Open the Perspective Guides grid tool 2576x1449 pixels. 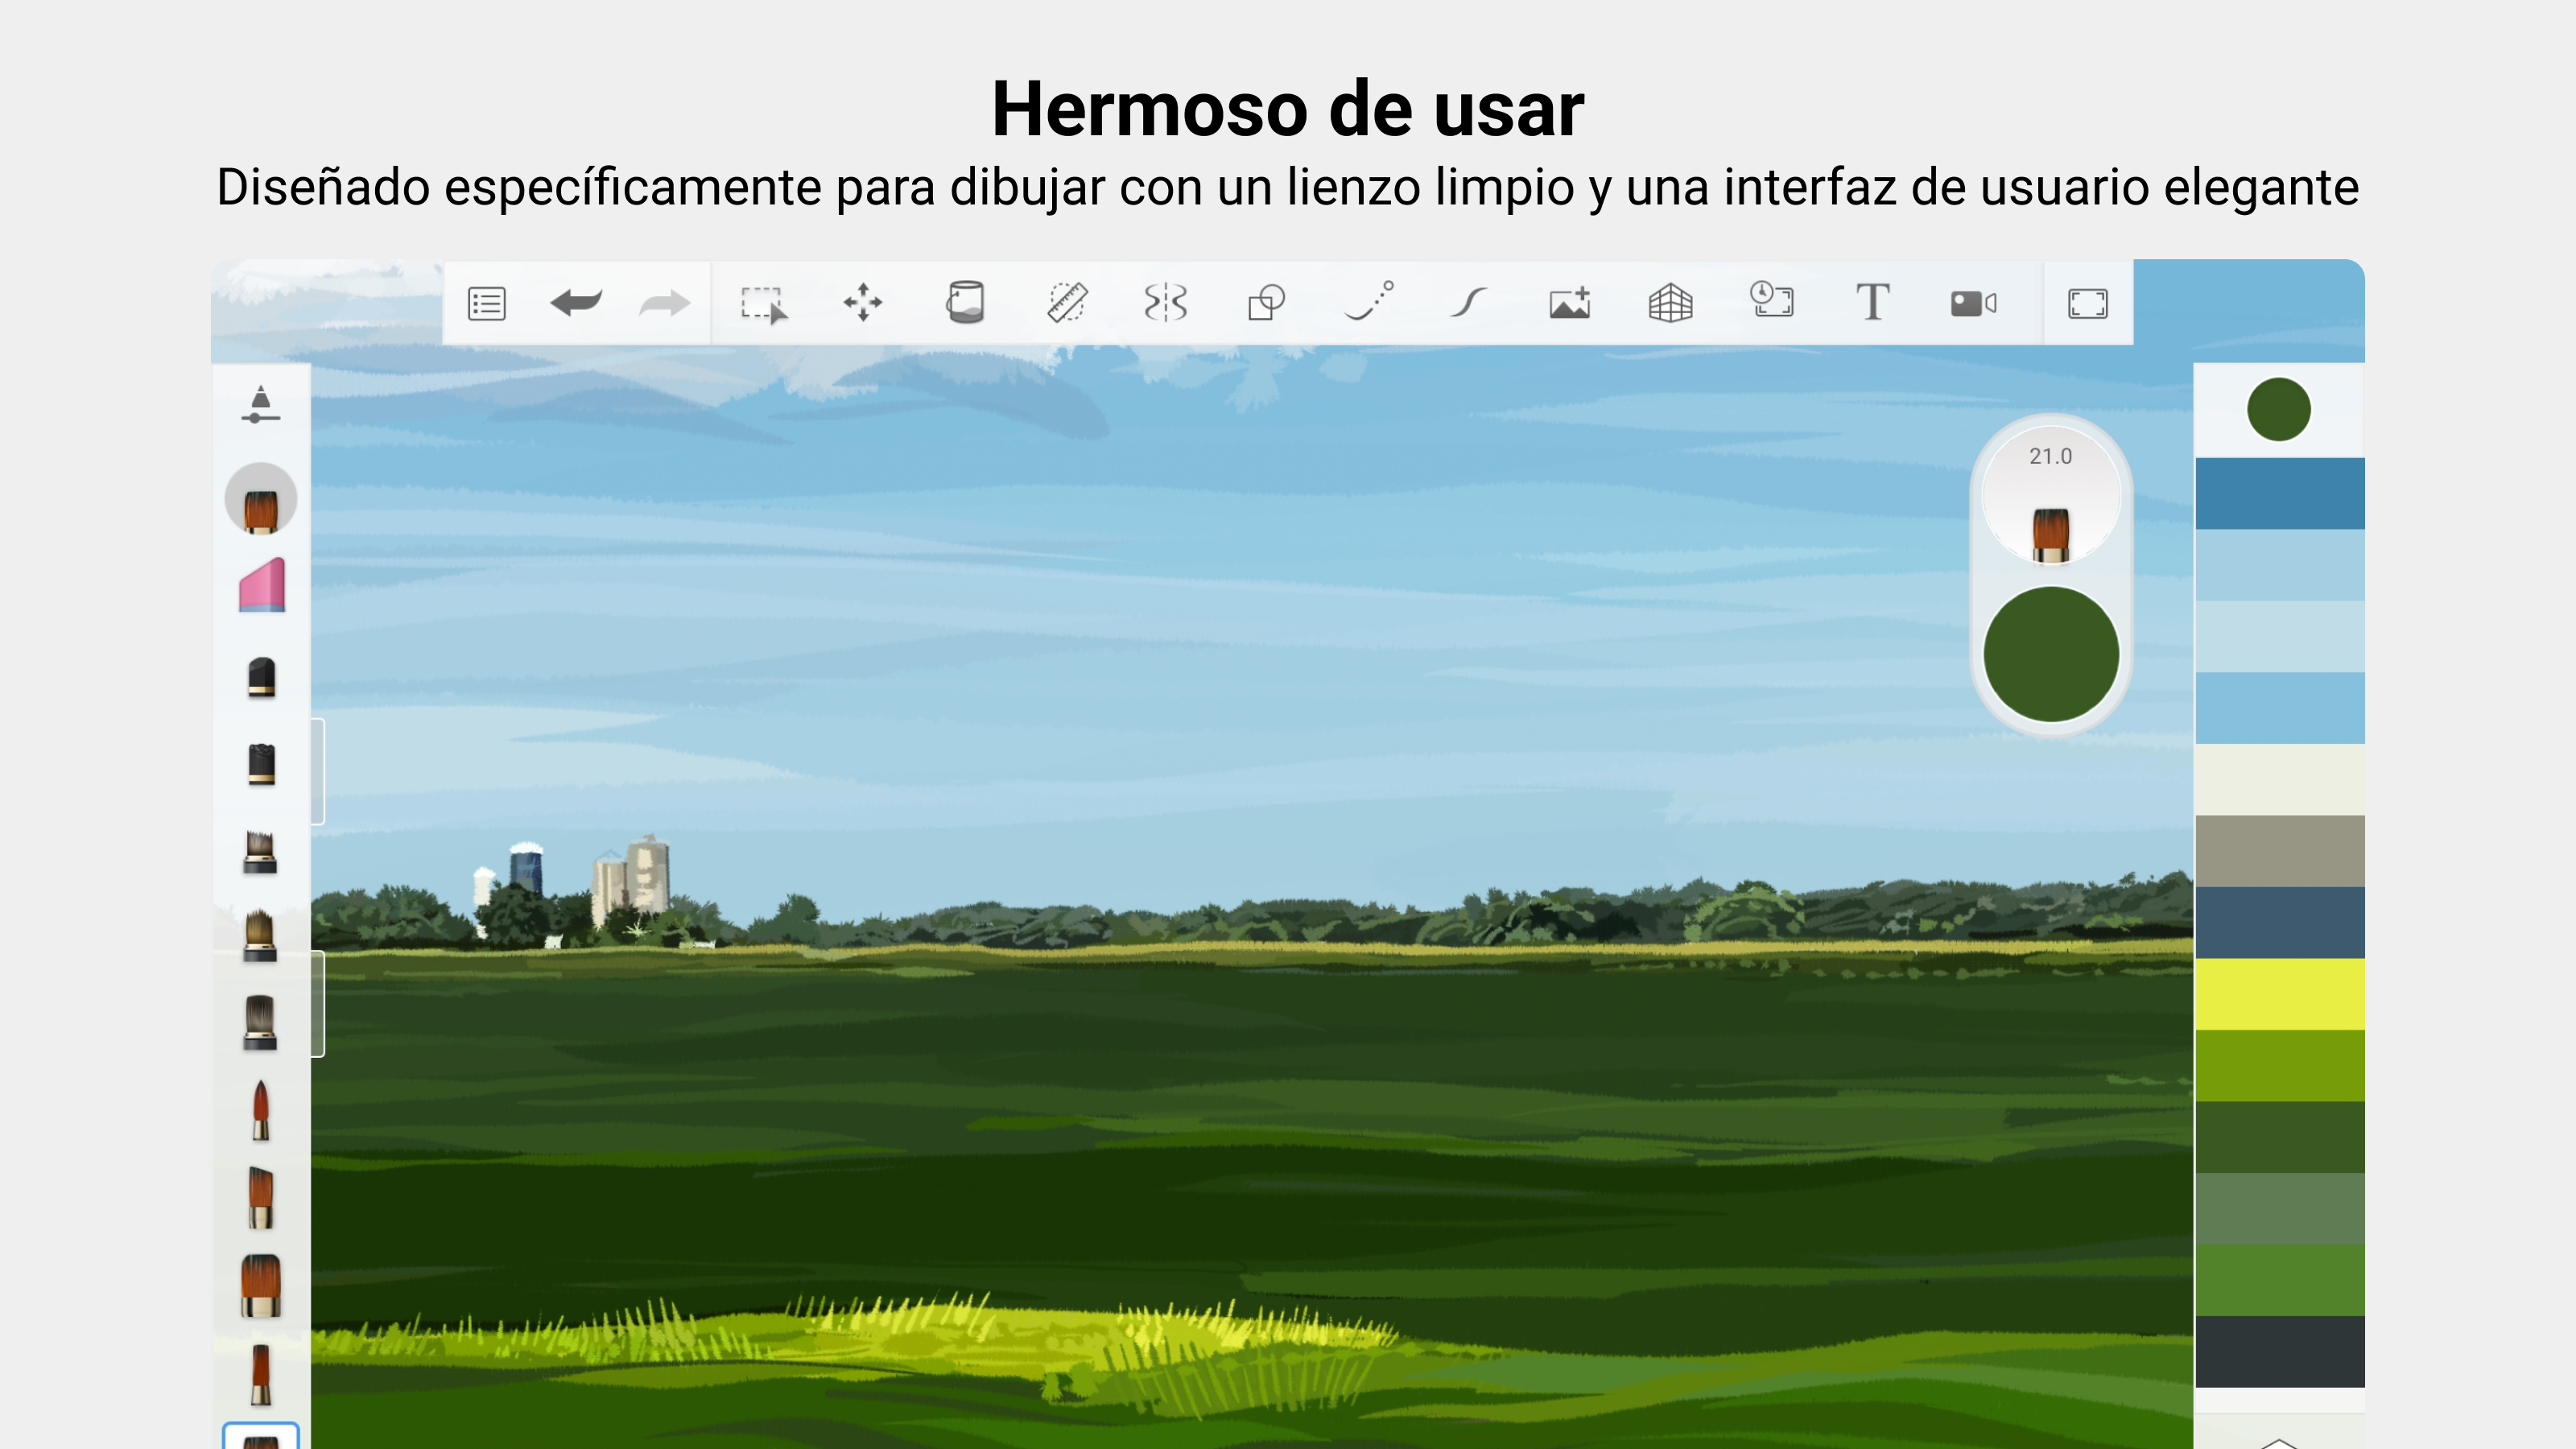tap(1671, 303)
